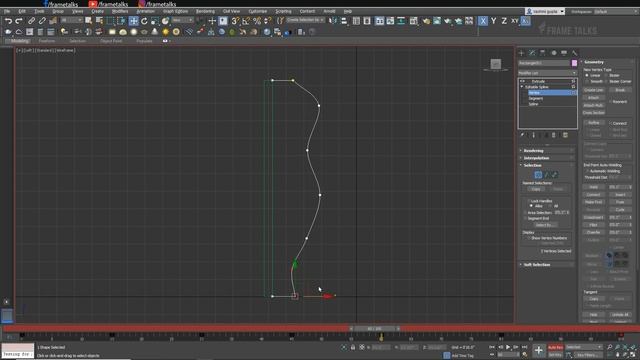
Task: Restrict to XY plane button
Action: tap(515, 21)
